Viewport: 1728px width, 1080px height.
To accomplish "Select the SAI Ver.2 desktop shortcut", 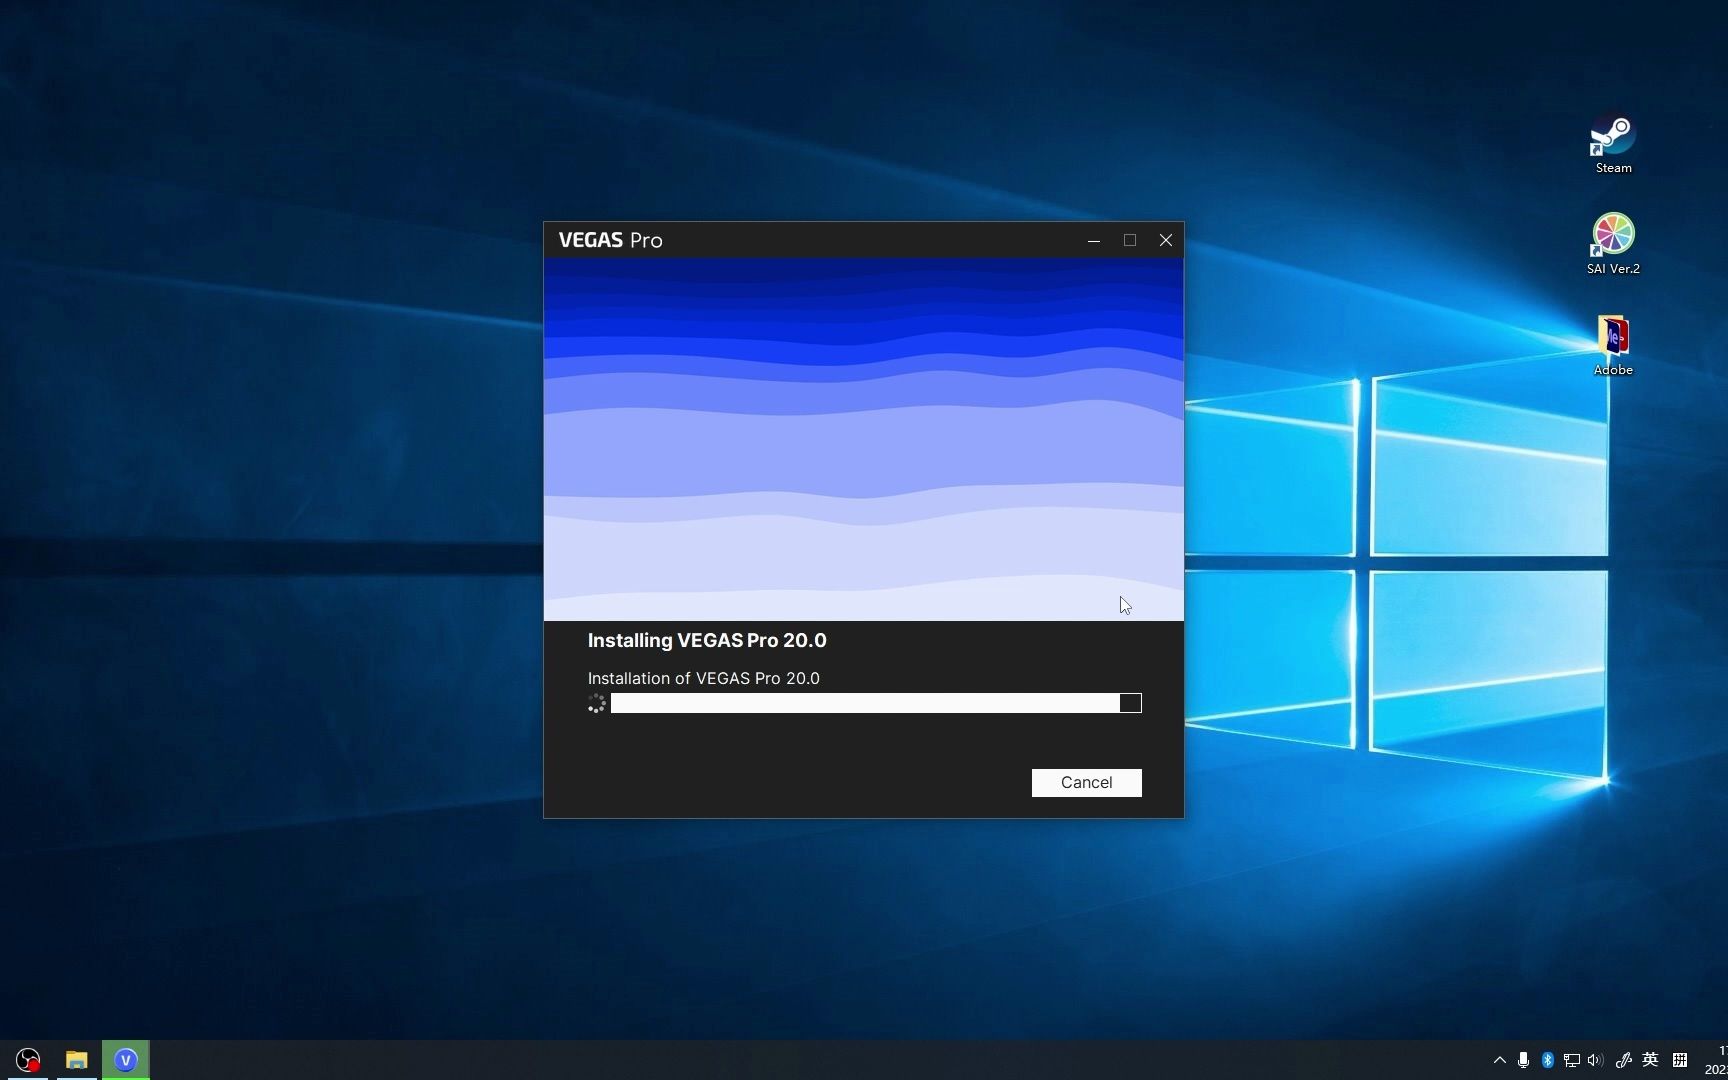I will point(1613,244).
